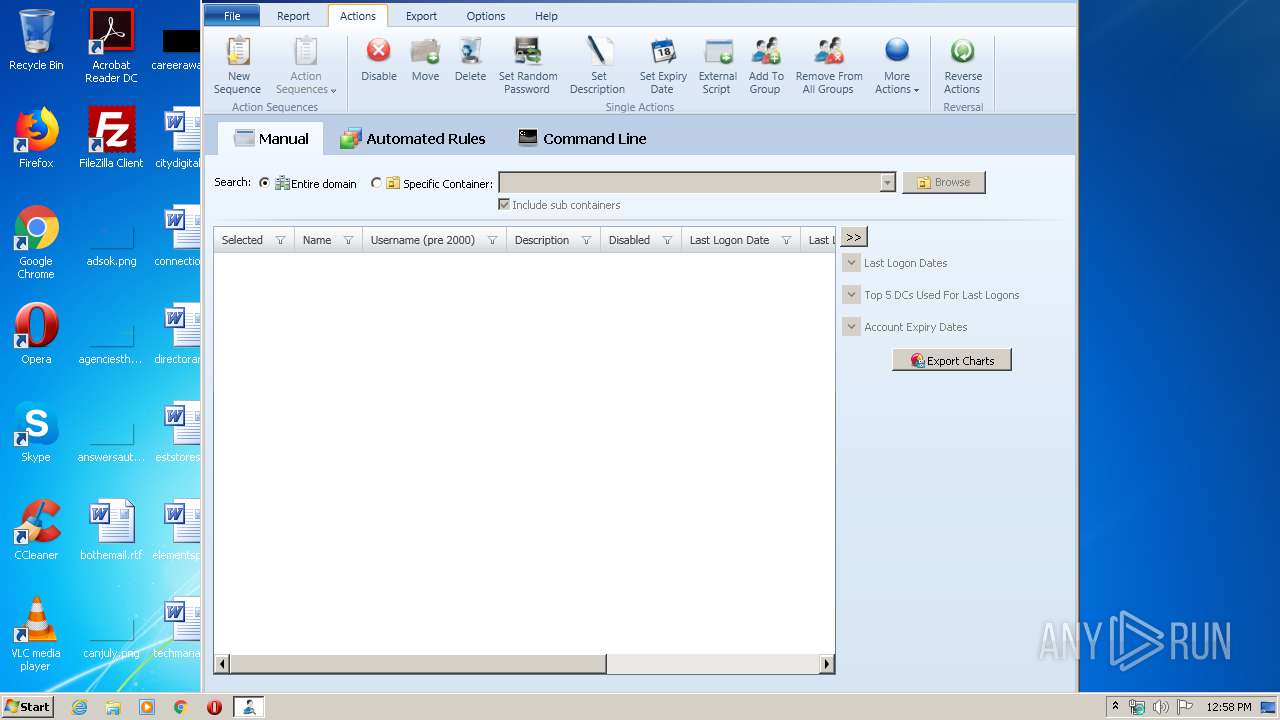The image size is (1280, 720).
Task: Click the Export Charts button
Action: pyautogui.click(x=952, y=360)
